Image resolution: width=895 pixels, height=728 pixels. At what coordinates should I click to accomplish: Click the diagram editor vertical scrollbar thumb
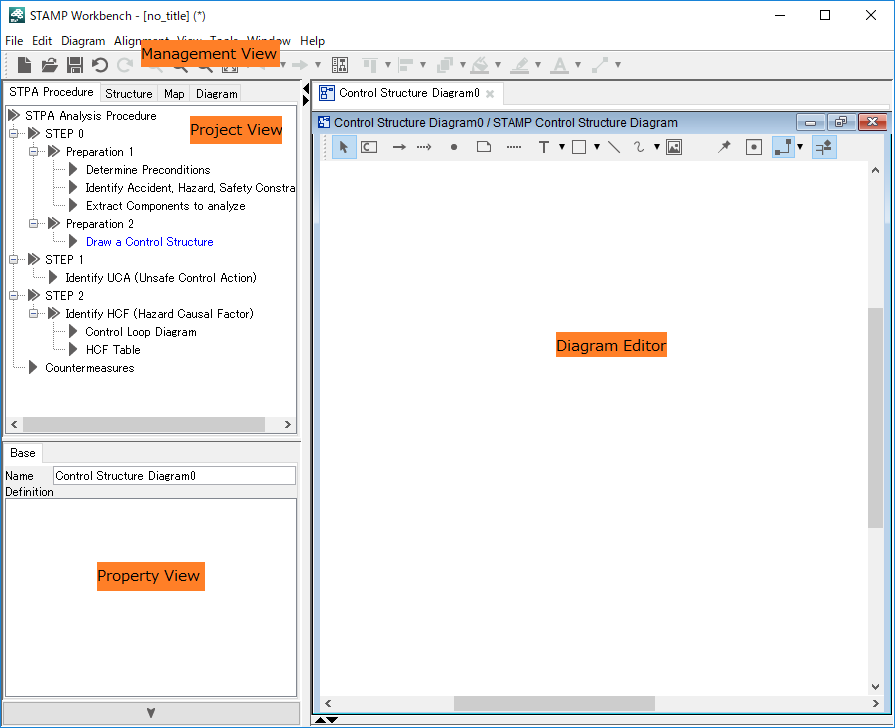click(x=875, y=418)
